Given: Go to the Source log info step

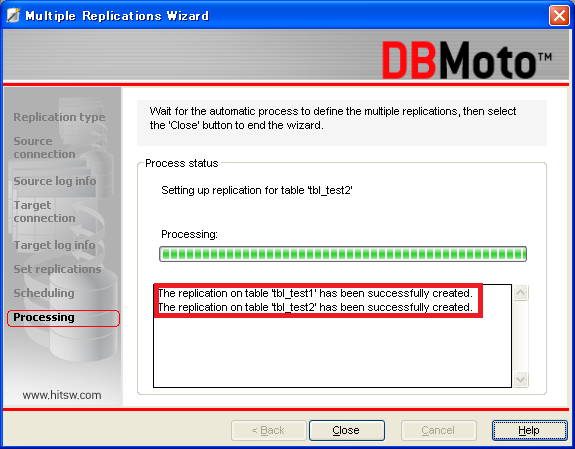Looking at the screenshot, I should 55,181.
